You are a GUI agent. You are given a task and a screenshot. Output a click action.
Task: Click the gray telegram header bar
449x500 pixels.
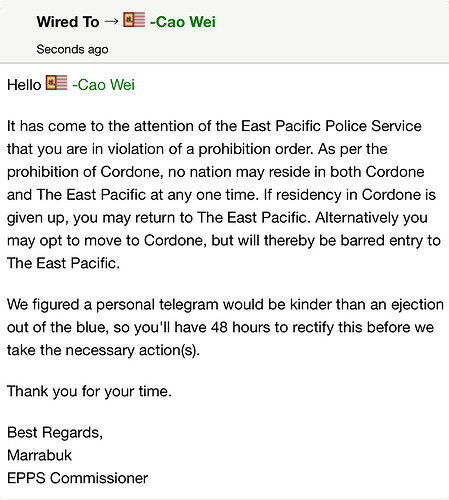(224, 31)
